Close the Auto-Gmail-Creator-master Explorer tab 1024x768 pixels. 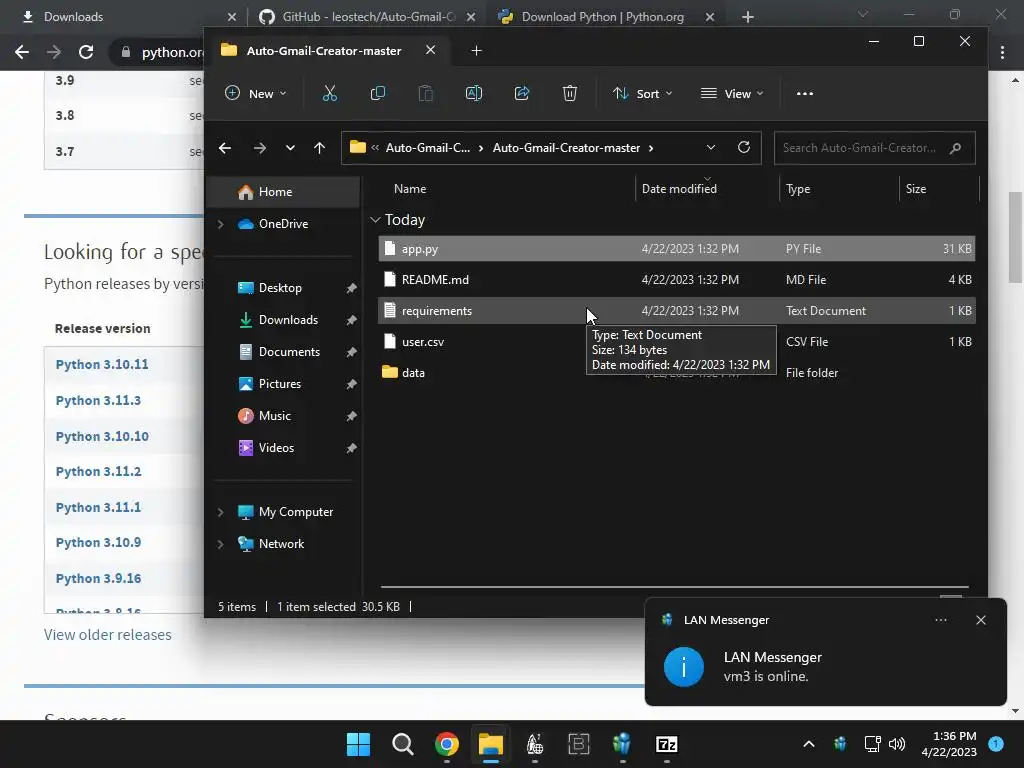(430, 50)
